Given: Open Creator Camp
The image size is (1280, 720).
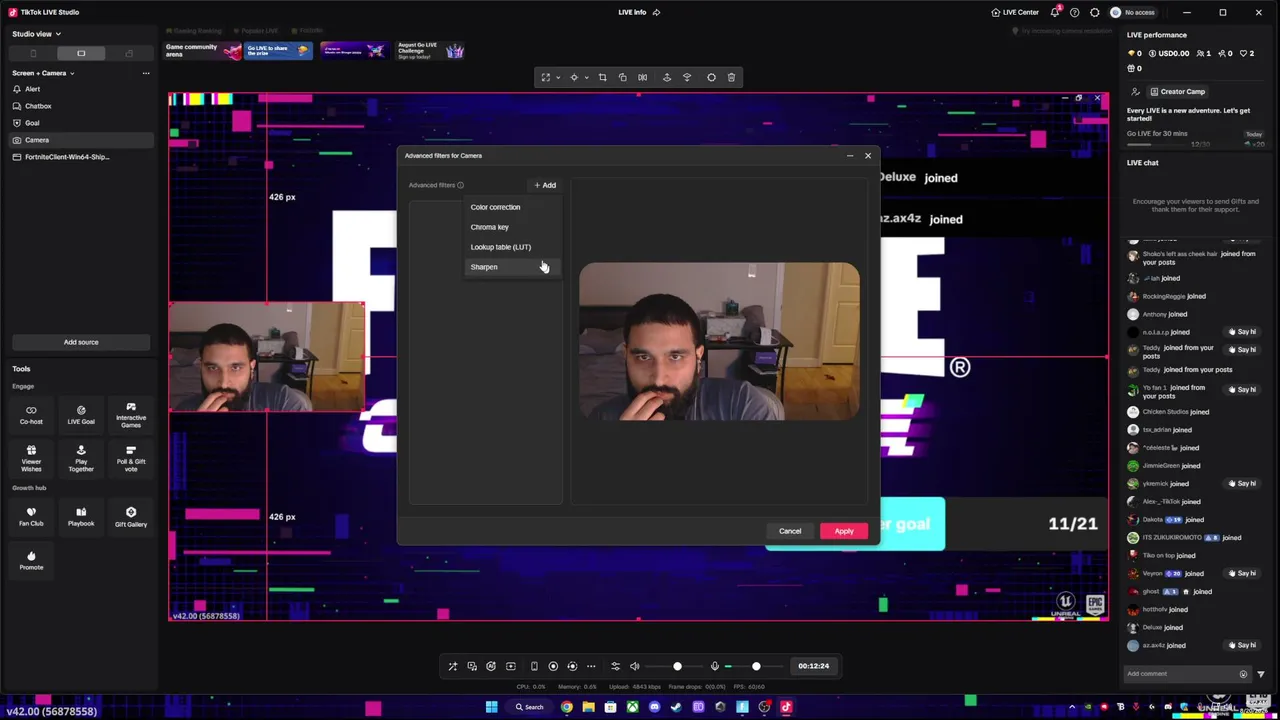Looking at the screenshot, I should pos(1176,91).
